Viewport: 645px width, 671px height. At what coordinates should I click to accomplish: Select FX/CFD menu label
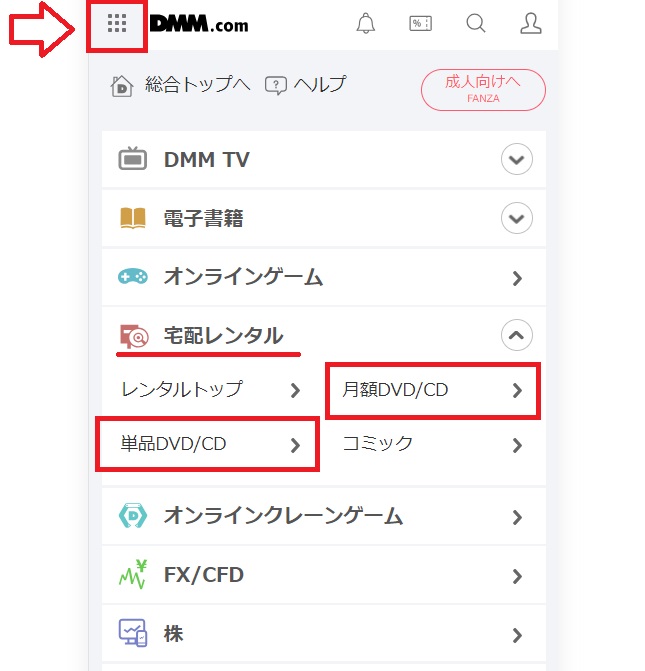(204, 574)
